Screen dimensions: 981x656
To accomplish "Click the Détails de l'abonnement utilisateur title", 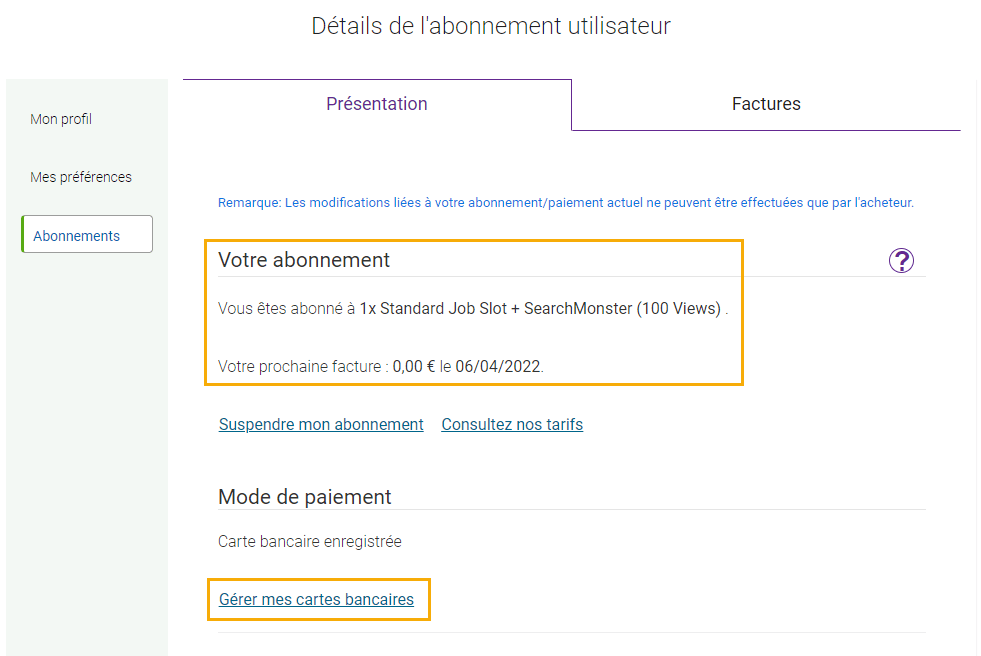I will (490, 26).
